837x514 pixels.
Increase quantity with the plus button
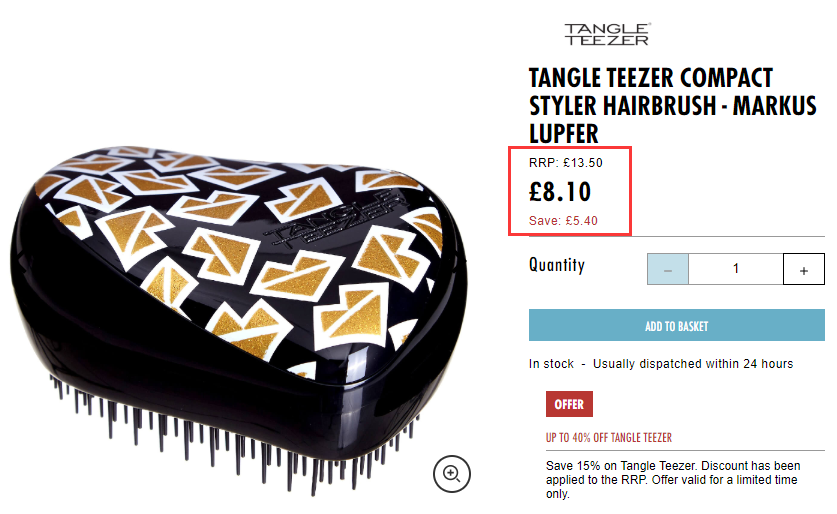(803, 269)
